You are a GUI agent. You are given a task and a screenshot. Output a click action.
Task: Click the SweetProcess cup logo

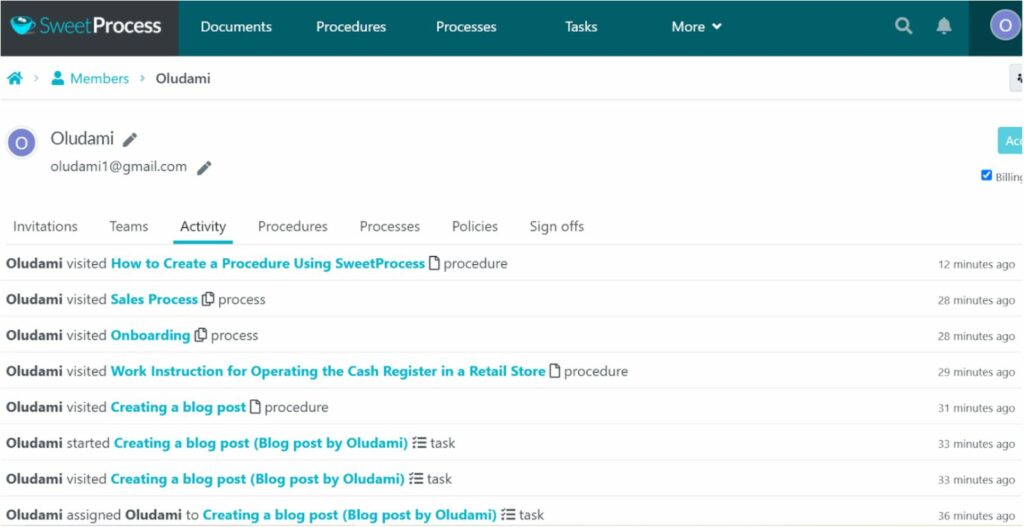pos(22,26)
